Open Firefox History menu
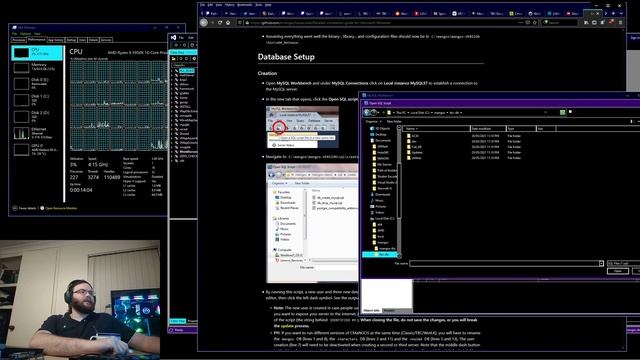Screen dimensions: 640x360 (230, 5)
